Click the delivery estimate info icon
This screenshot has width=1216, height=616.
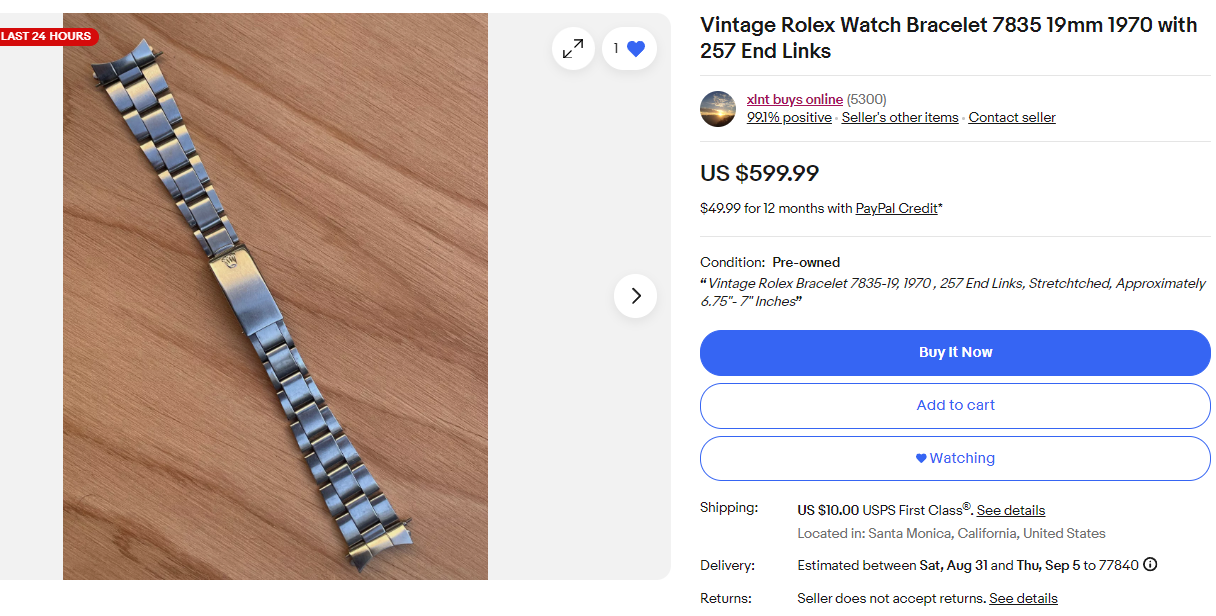1150,565
